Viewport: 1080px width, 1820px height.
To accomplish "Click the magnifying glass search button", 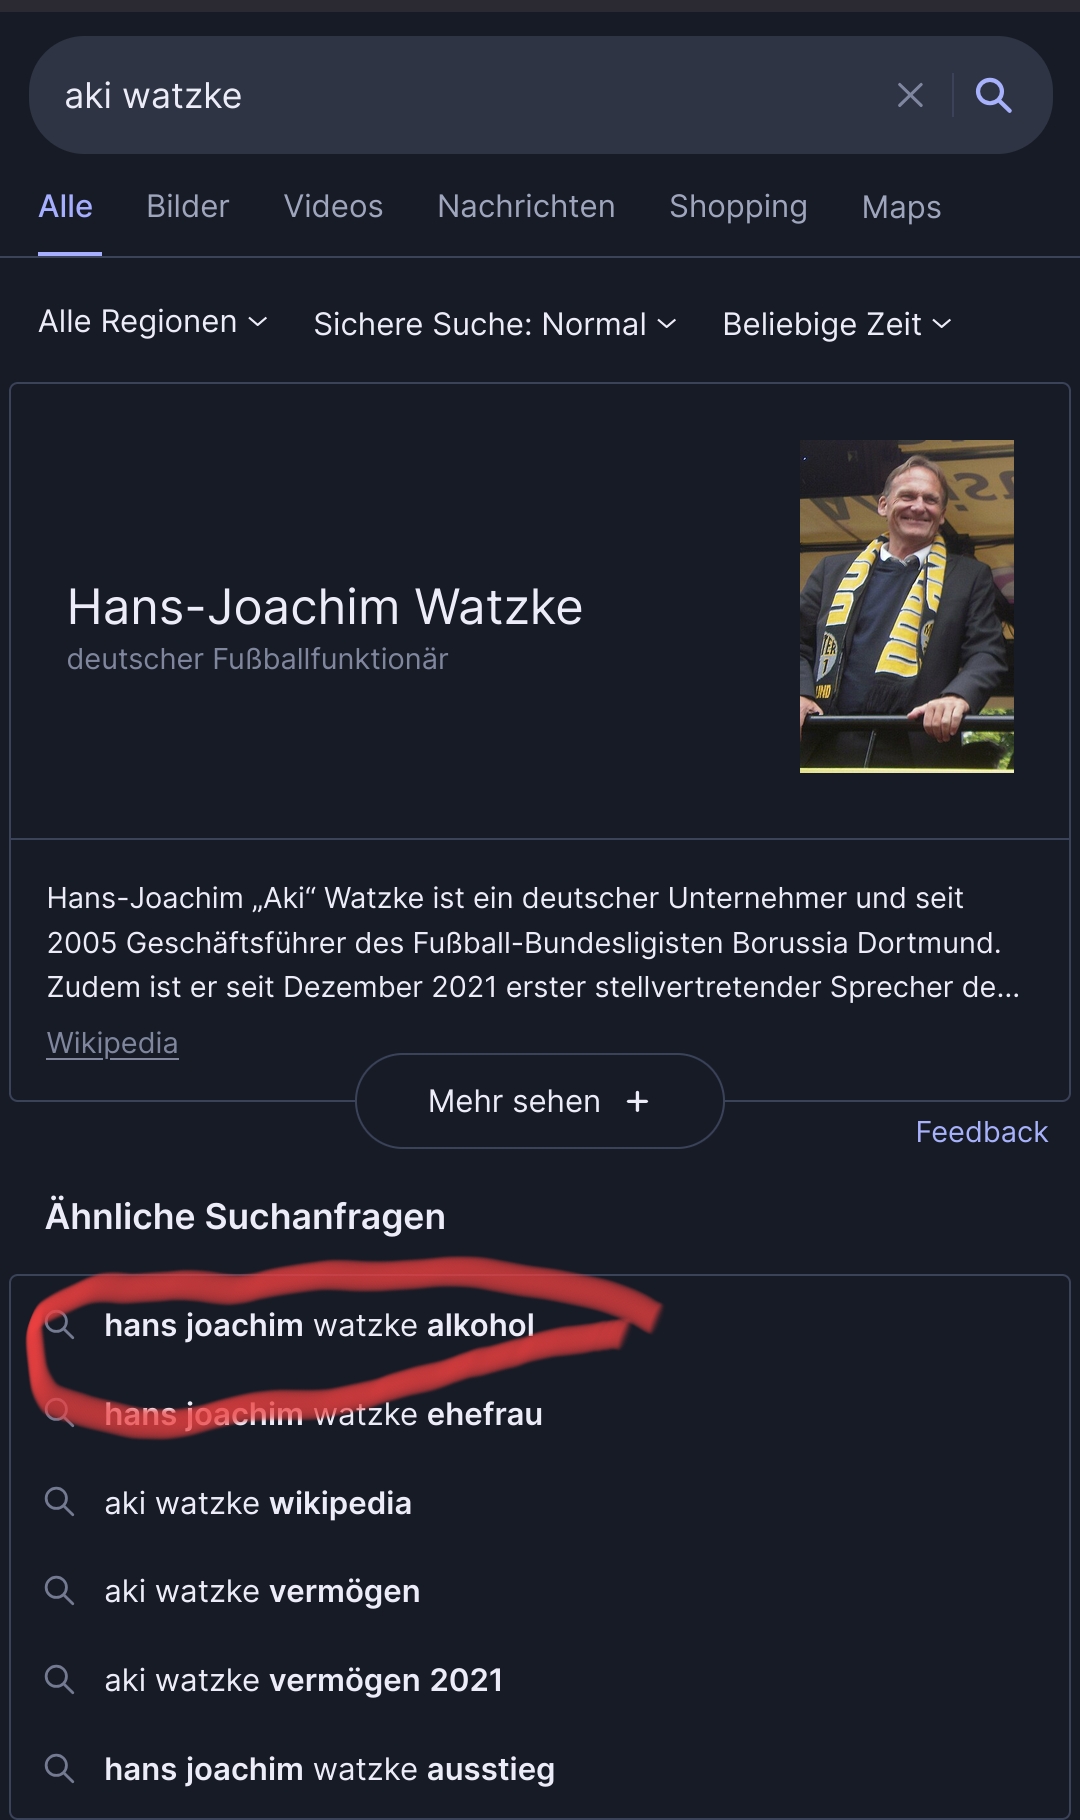I will coord(993,95).
